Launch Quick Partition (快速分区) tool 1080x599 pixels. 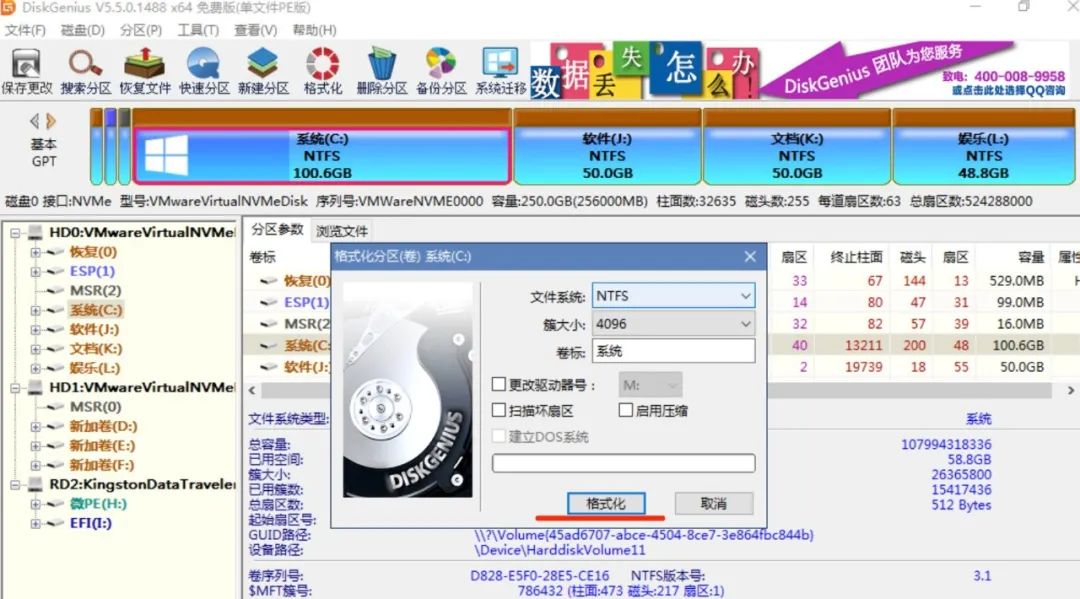(x=204, y=71)
